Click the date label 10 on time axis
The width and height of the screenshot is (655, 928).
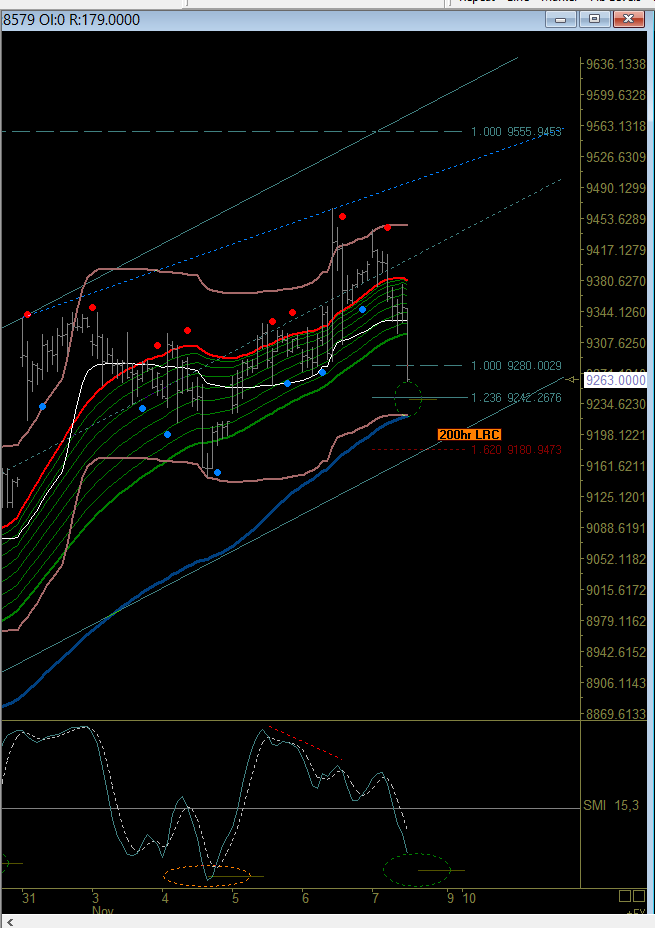click(469, 898)
